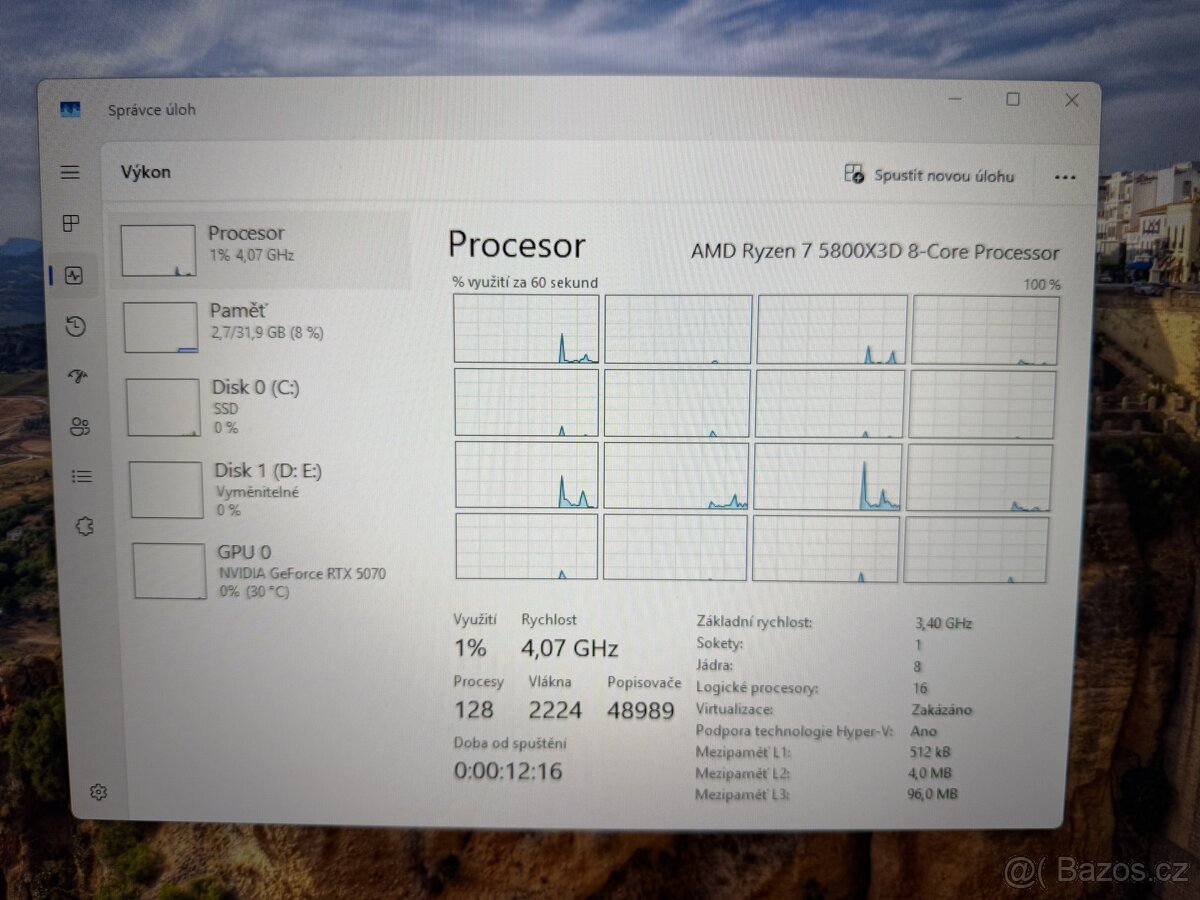Click the CPU usage mini graph thumbnail
Image resolution: width=1200 pixels, height=900 pixels.
[161, 248]
